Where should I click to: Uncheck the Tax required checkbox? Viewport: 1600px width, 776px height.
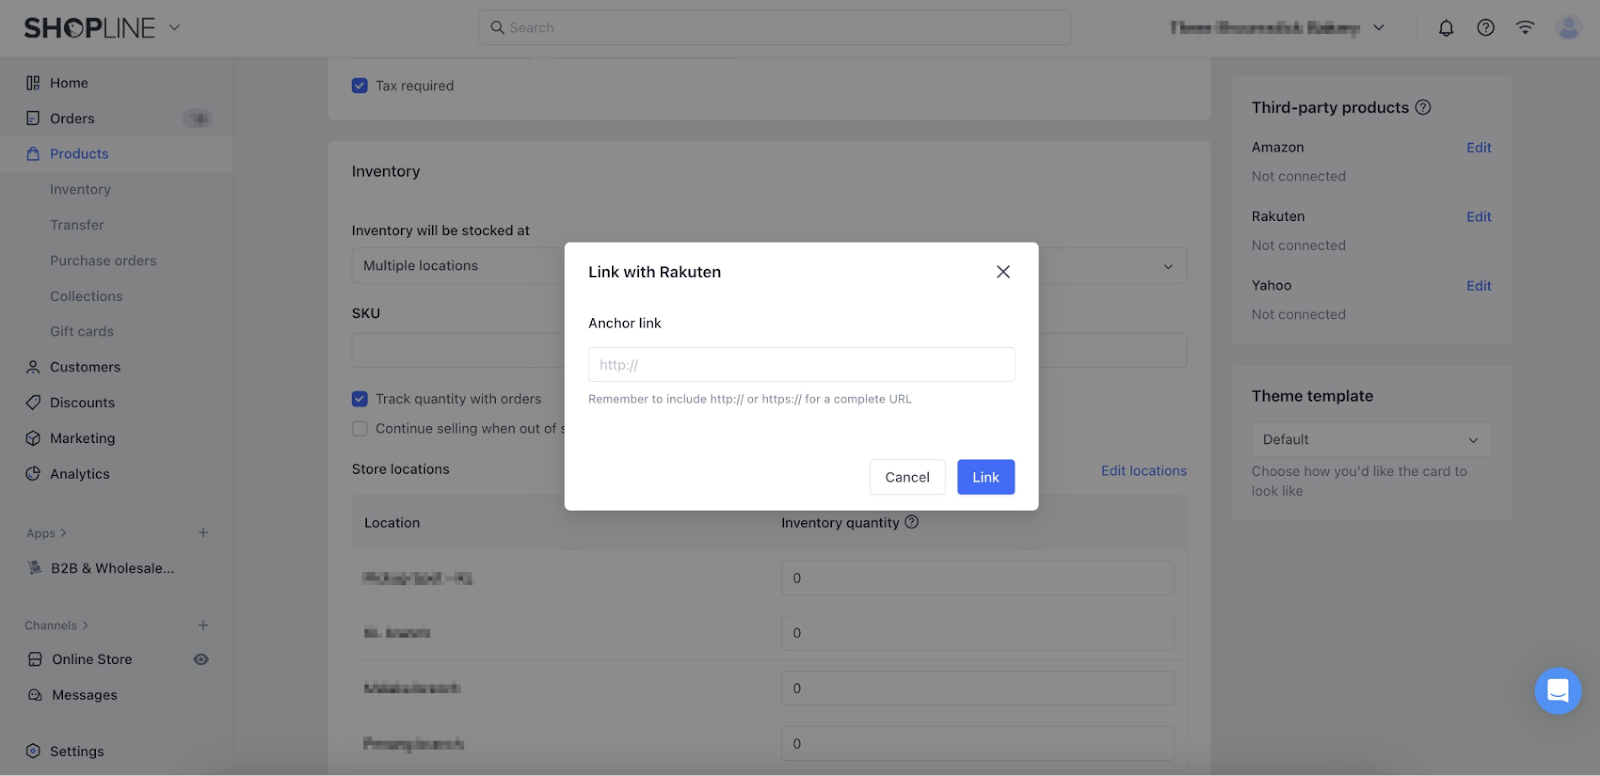coord(360,86)
